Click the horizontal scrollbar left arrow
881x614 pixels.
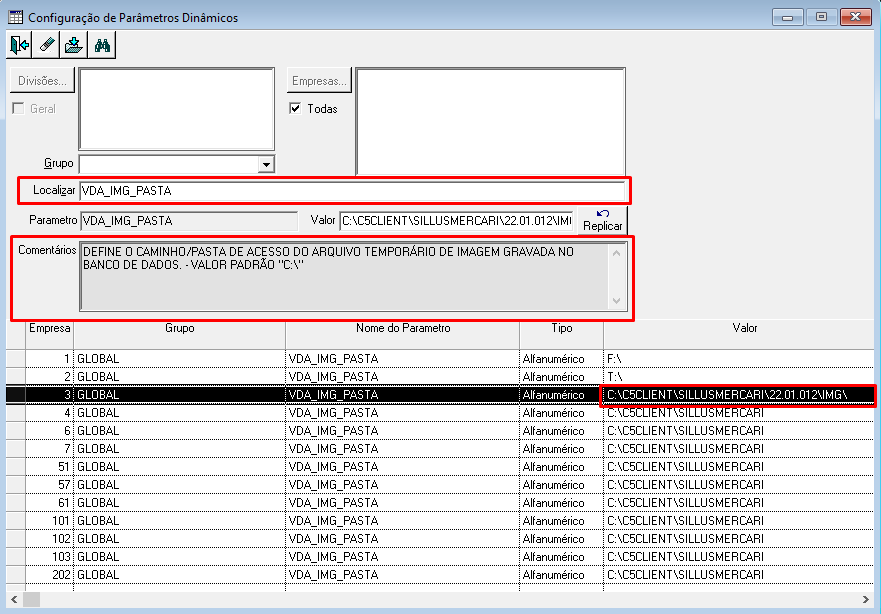pyautogui.click(x=14, y=599)
